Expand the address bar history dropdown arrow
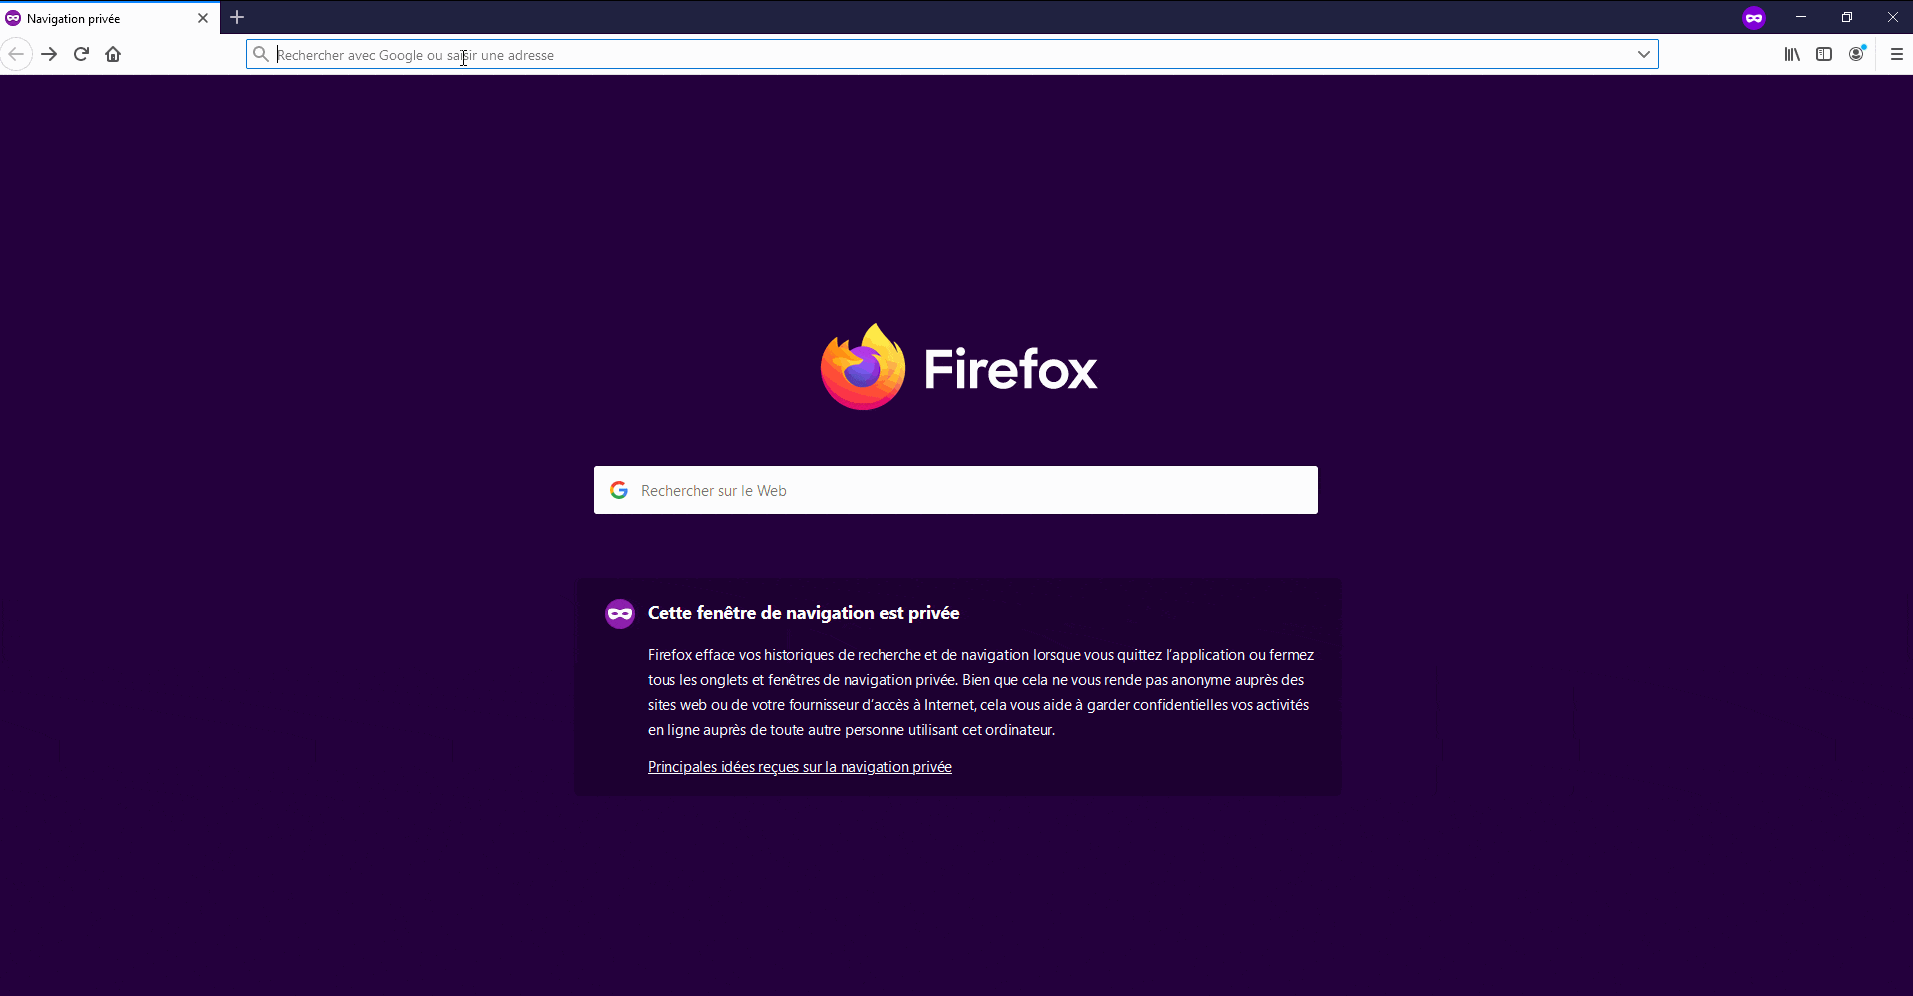The height and width of the screenshot is (996, 1913). click(x=1643, y=54)
